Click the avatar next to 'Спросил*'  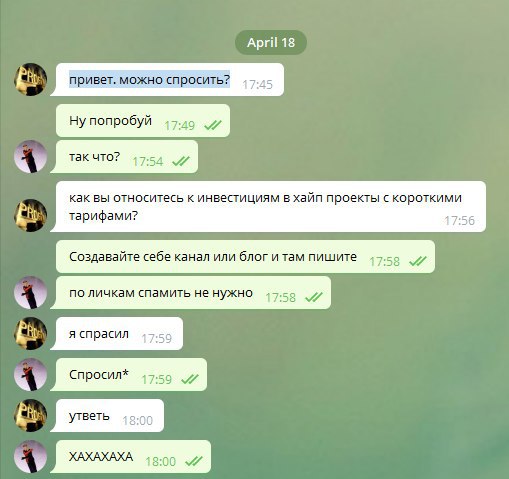click(30, 375)
